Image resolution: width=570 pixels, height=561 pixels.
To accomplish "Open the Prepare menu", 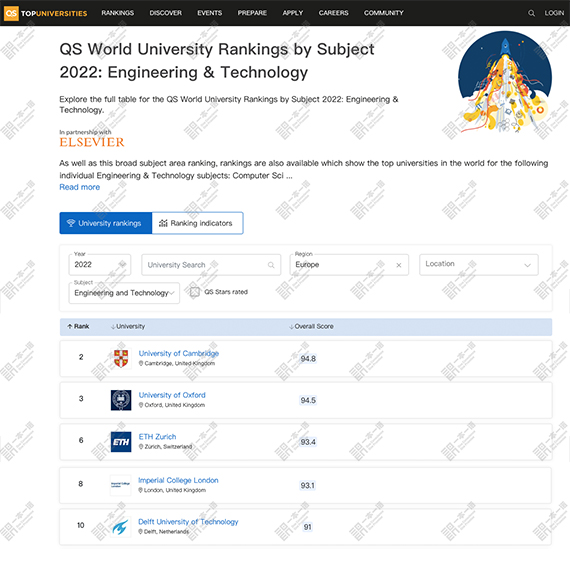I will [x=252, y=13].
